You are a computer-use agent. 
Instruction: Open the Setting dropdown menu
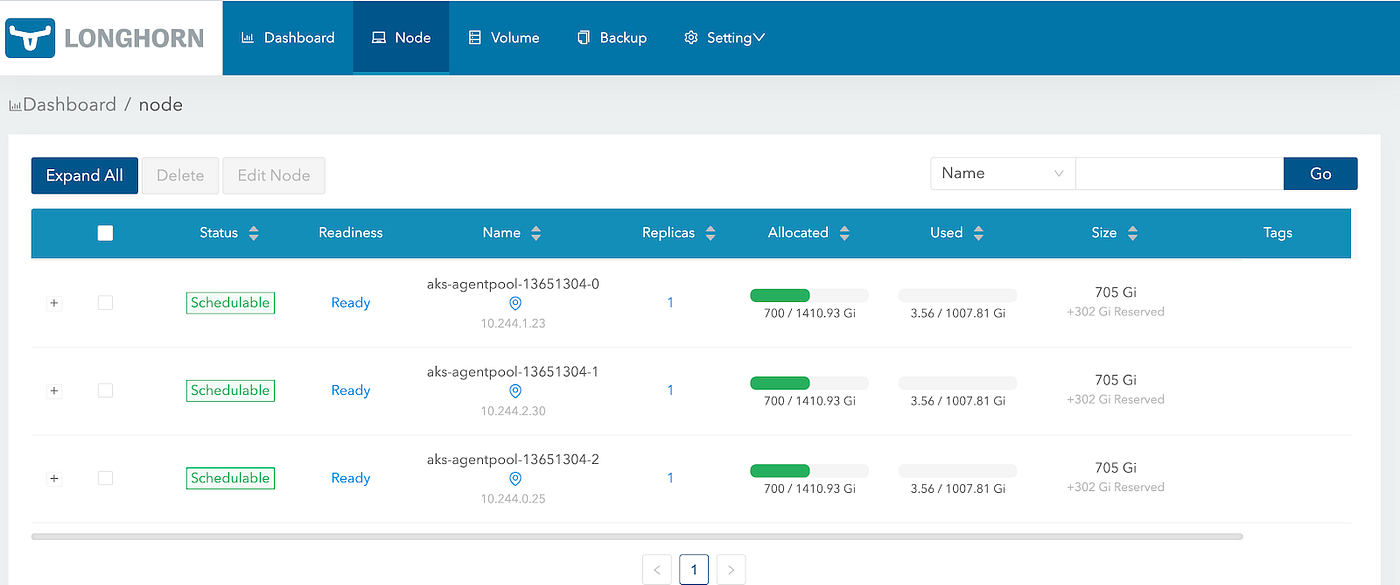(x=724, y=38)
